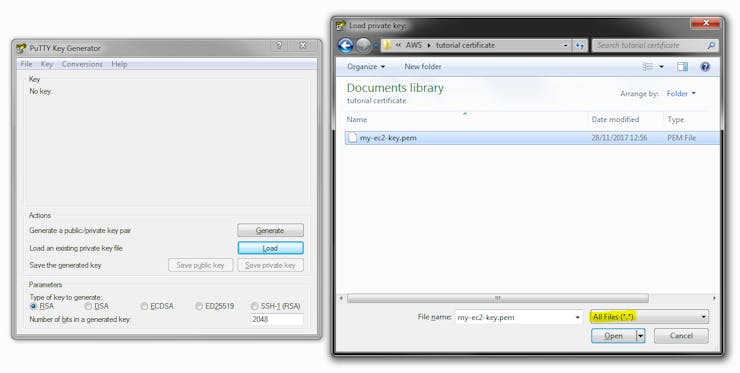Click the help question mark in PuTTYgen title bar
This screenshot has height=373, width=740.
(x=279, y=45)
